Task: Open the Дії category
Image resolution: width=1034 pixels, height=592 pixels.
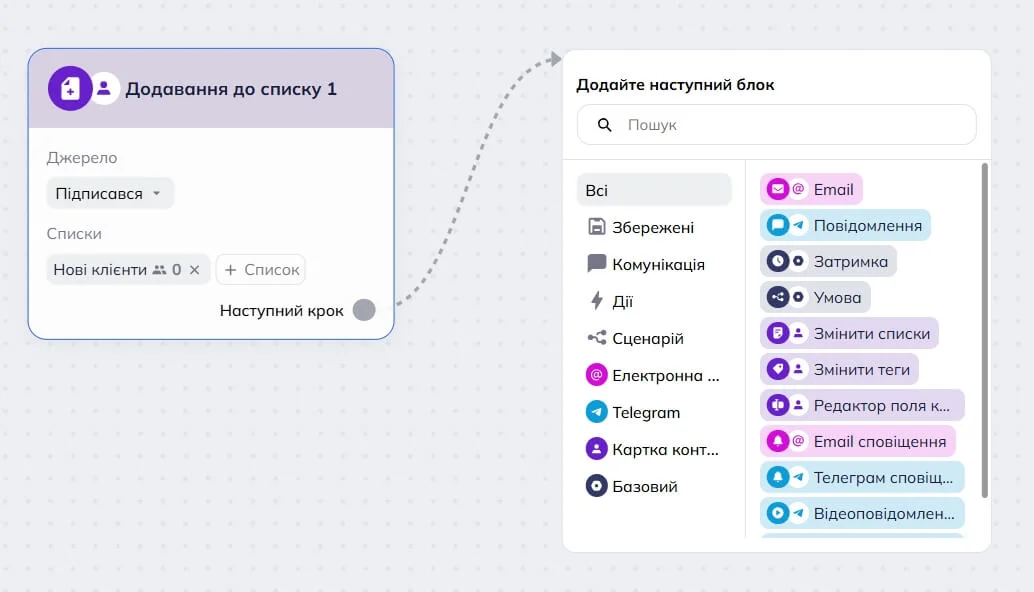Action: point(654,301)
